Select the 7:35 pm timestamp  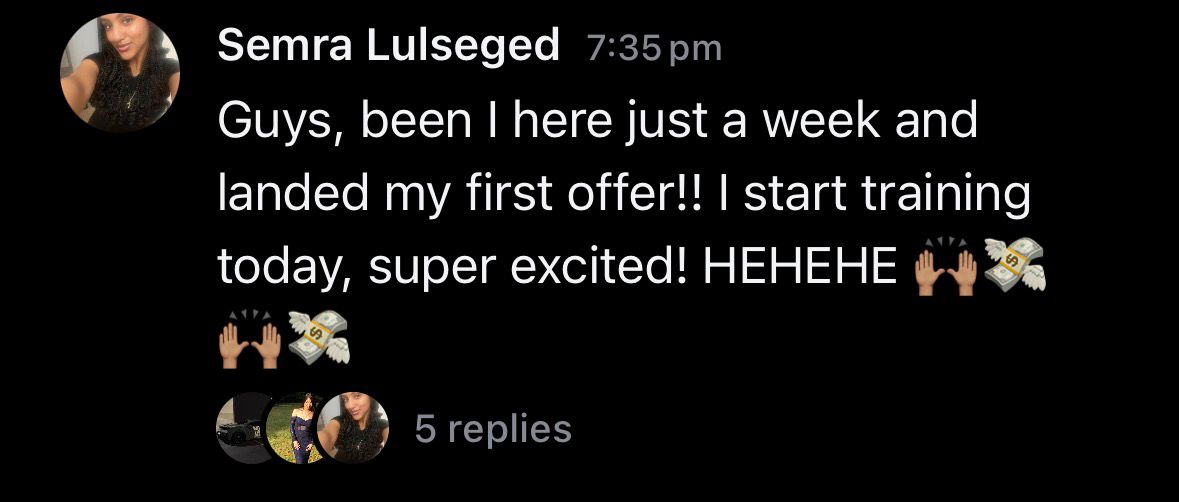coord(653,49)
